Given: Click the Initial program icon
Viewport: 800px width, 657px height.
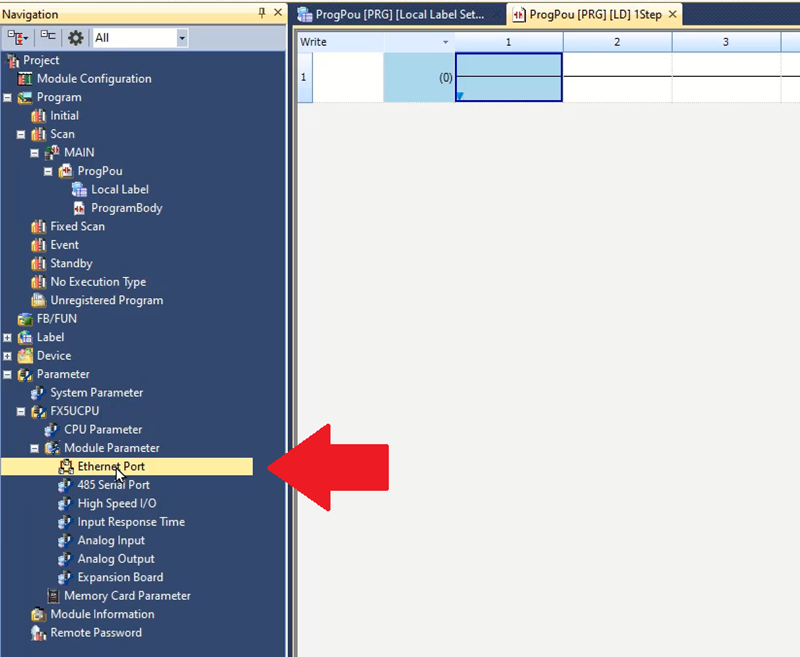Looking at the screenshot, I should [x=38, y=116].
